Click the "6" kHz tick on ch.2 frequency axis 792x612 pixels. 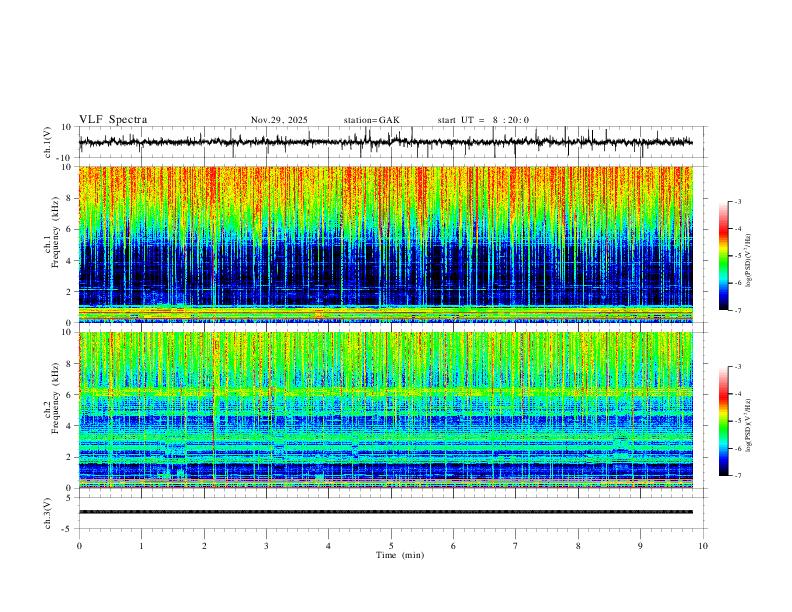coord(69,394)
